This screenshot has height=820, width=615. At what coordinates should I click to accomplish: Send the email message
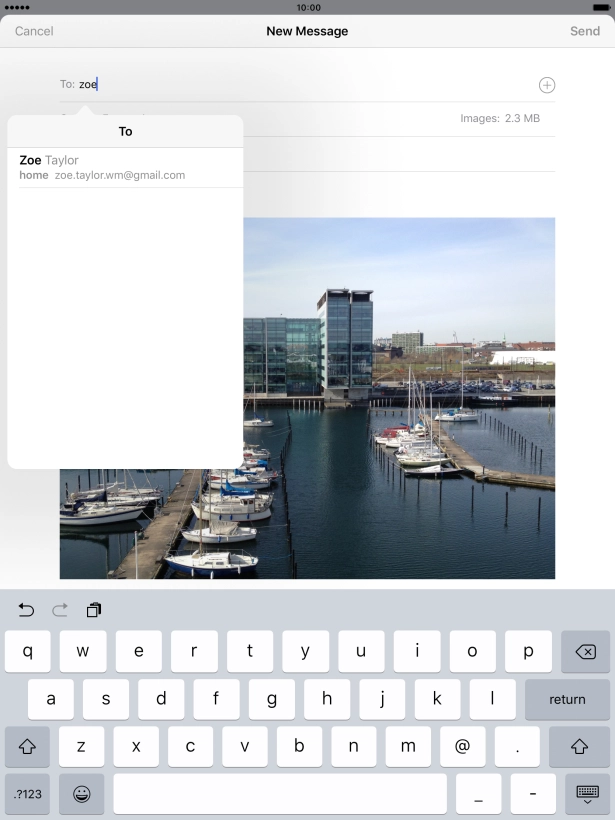coord(585,31)
